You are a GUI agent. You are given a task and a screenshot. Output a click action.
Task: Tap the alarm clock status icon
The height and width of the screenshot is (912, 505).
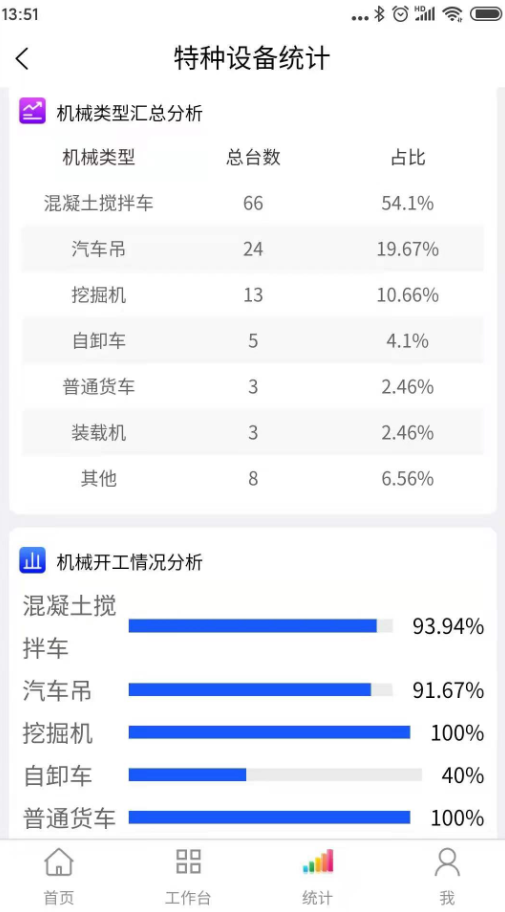tap(400, 14)
